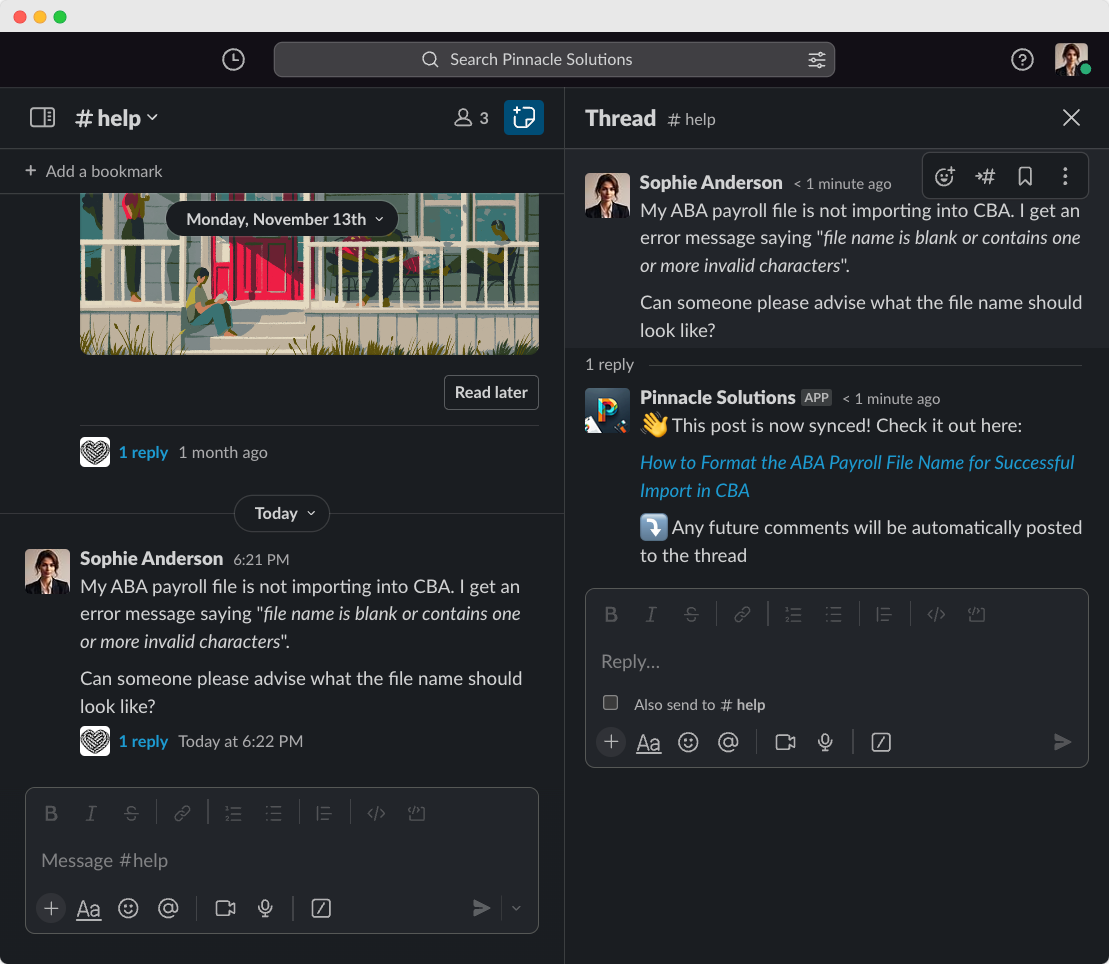Insert blockquote in thread reply editor
The height and width of the screenshot is (964, 1109).
tap(884, 615)
